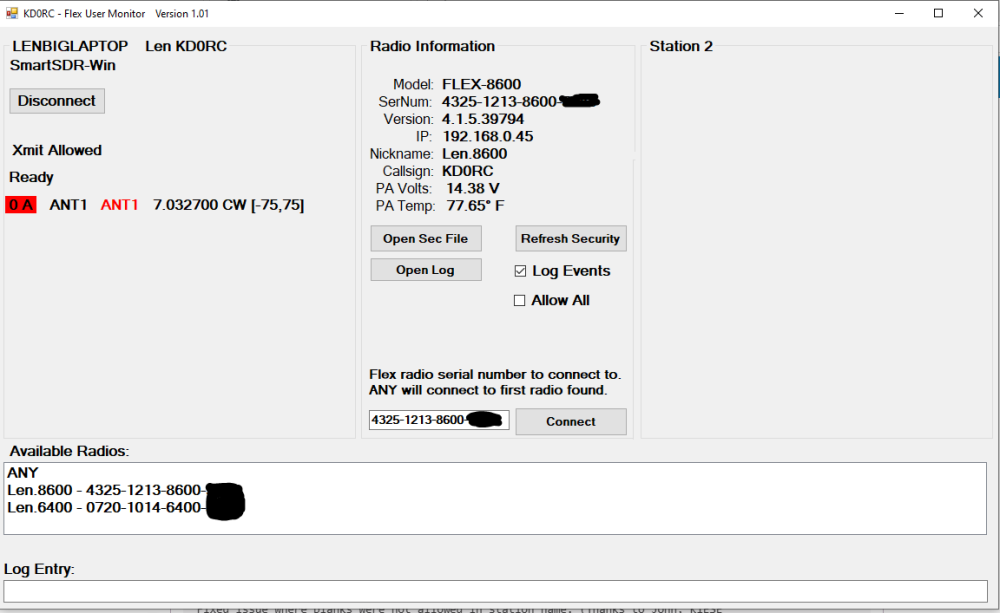The height and width of the screenshot is (613, 1000).
Task: Click Refresh Security button
Action: [x=571, y=239]
